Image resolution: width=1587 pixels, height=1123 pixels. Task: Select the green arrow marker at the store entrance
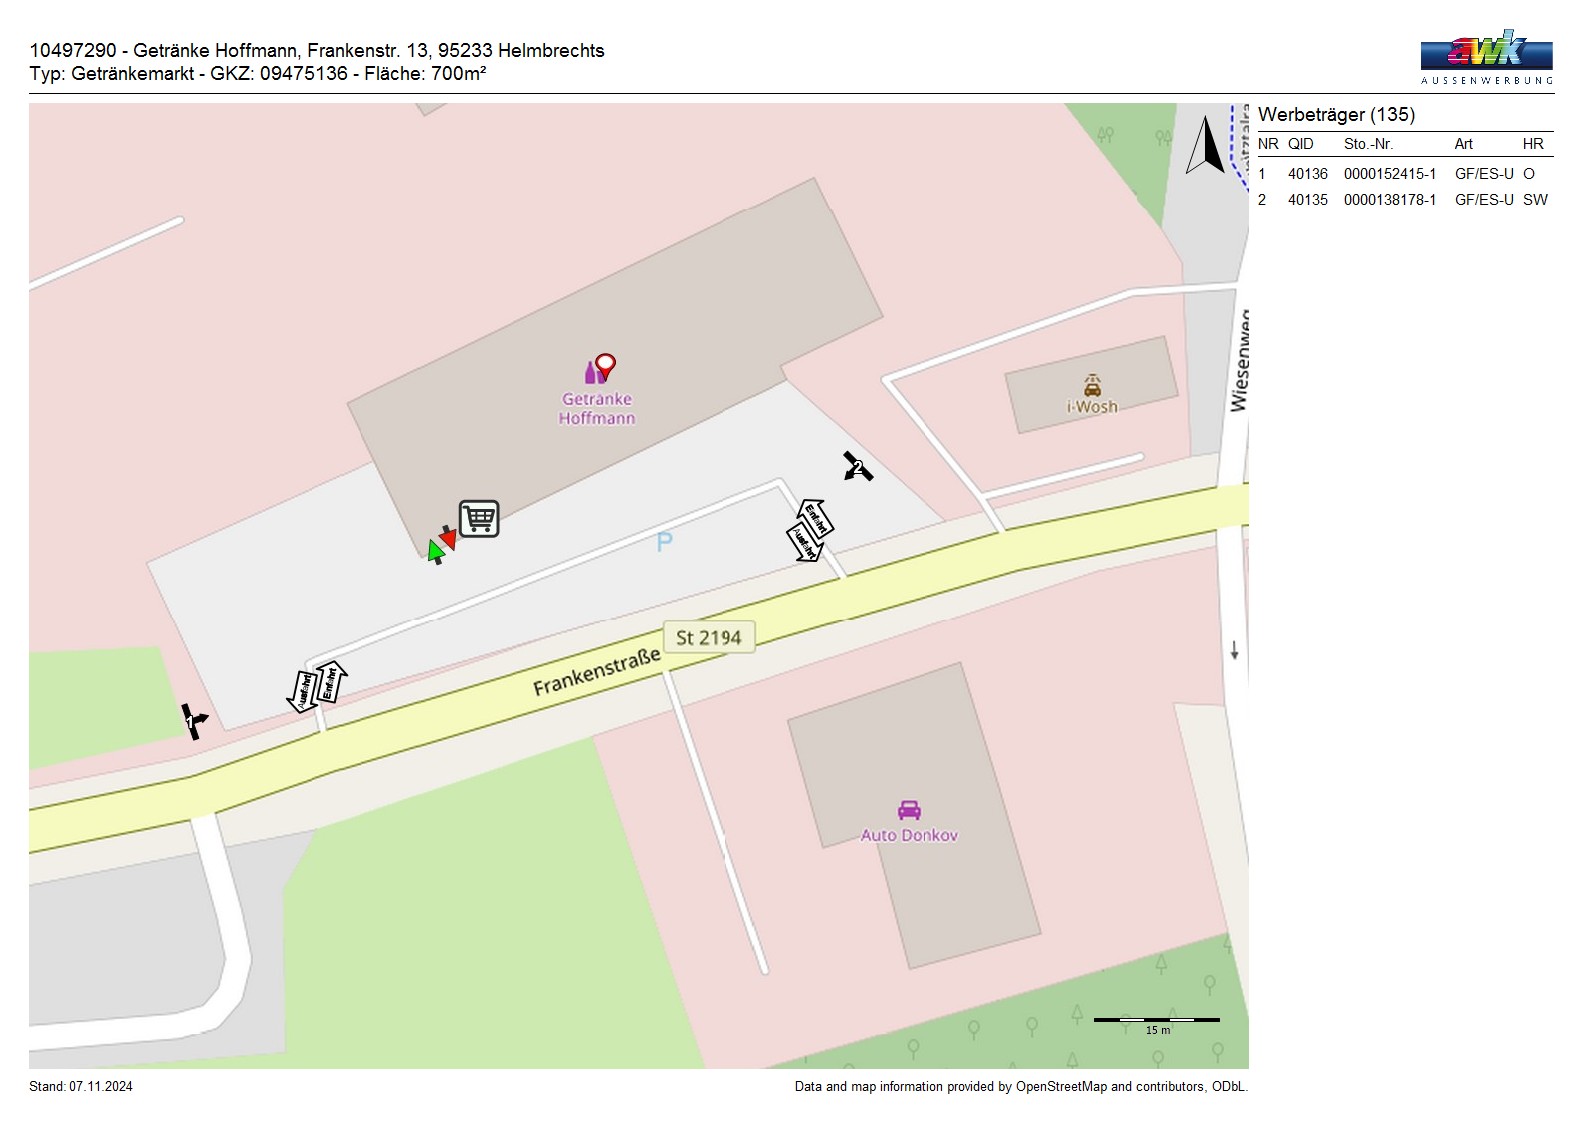tap(435, 552)
